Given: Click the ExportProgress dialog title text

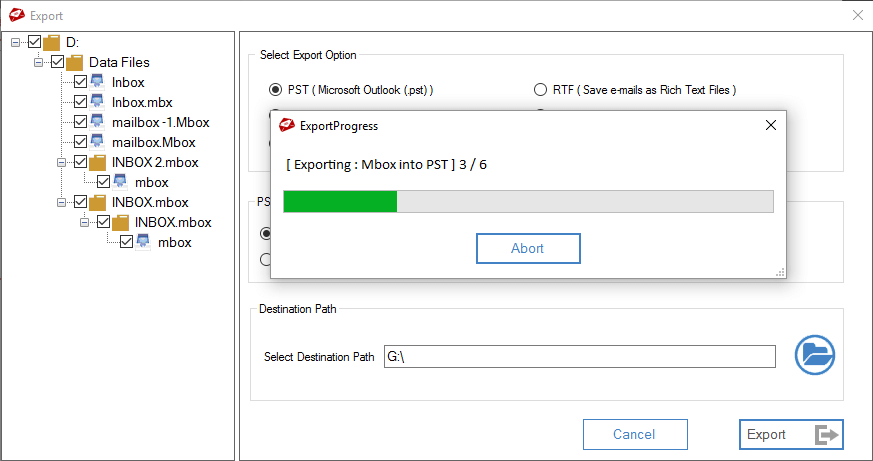Looking at the screenshot, I should pos(339,126).
